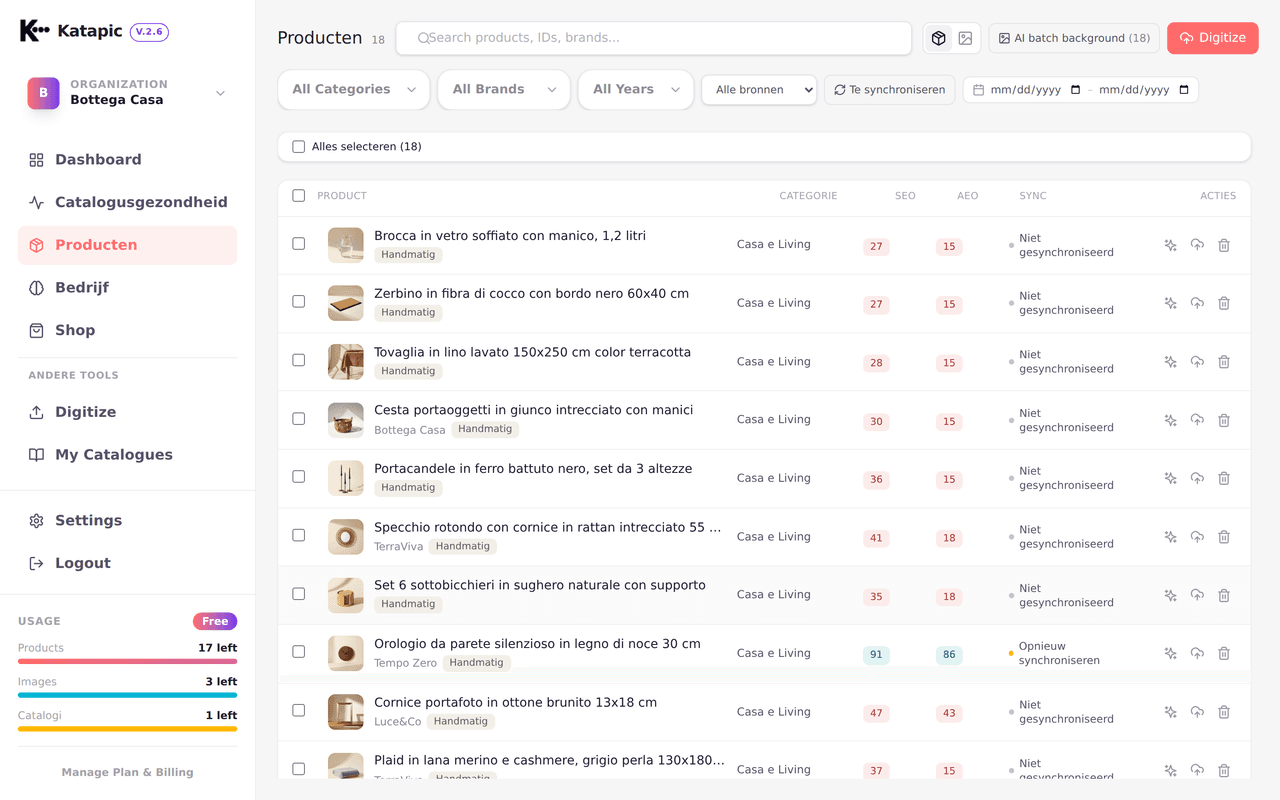
Task: Open the All Years dropdown
Action: tap(636, 90)
